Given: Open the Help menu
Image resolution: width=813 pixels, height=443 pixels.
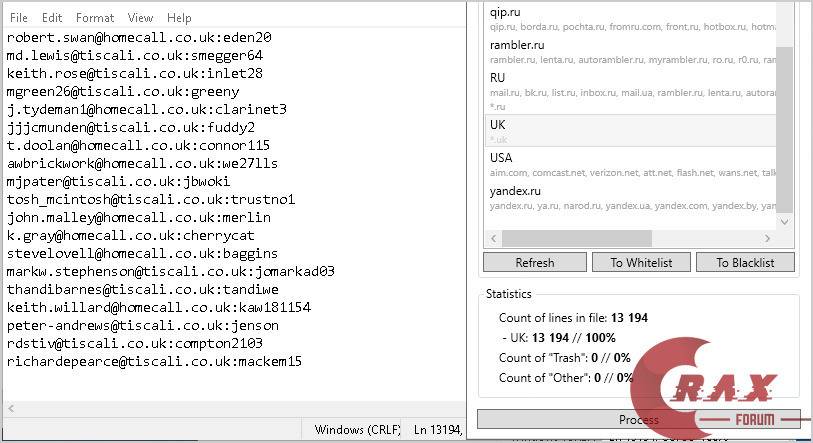Looking at the screenshot, I should point(179,18).
